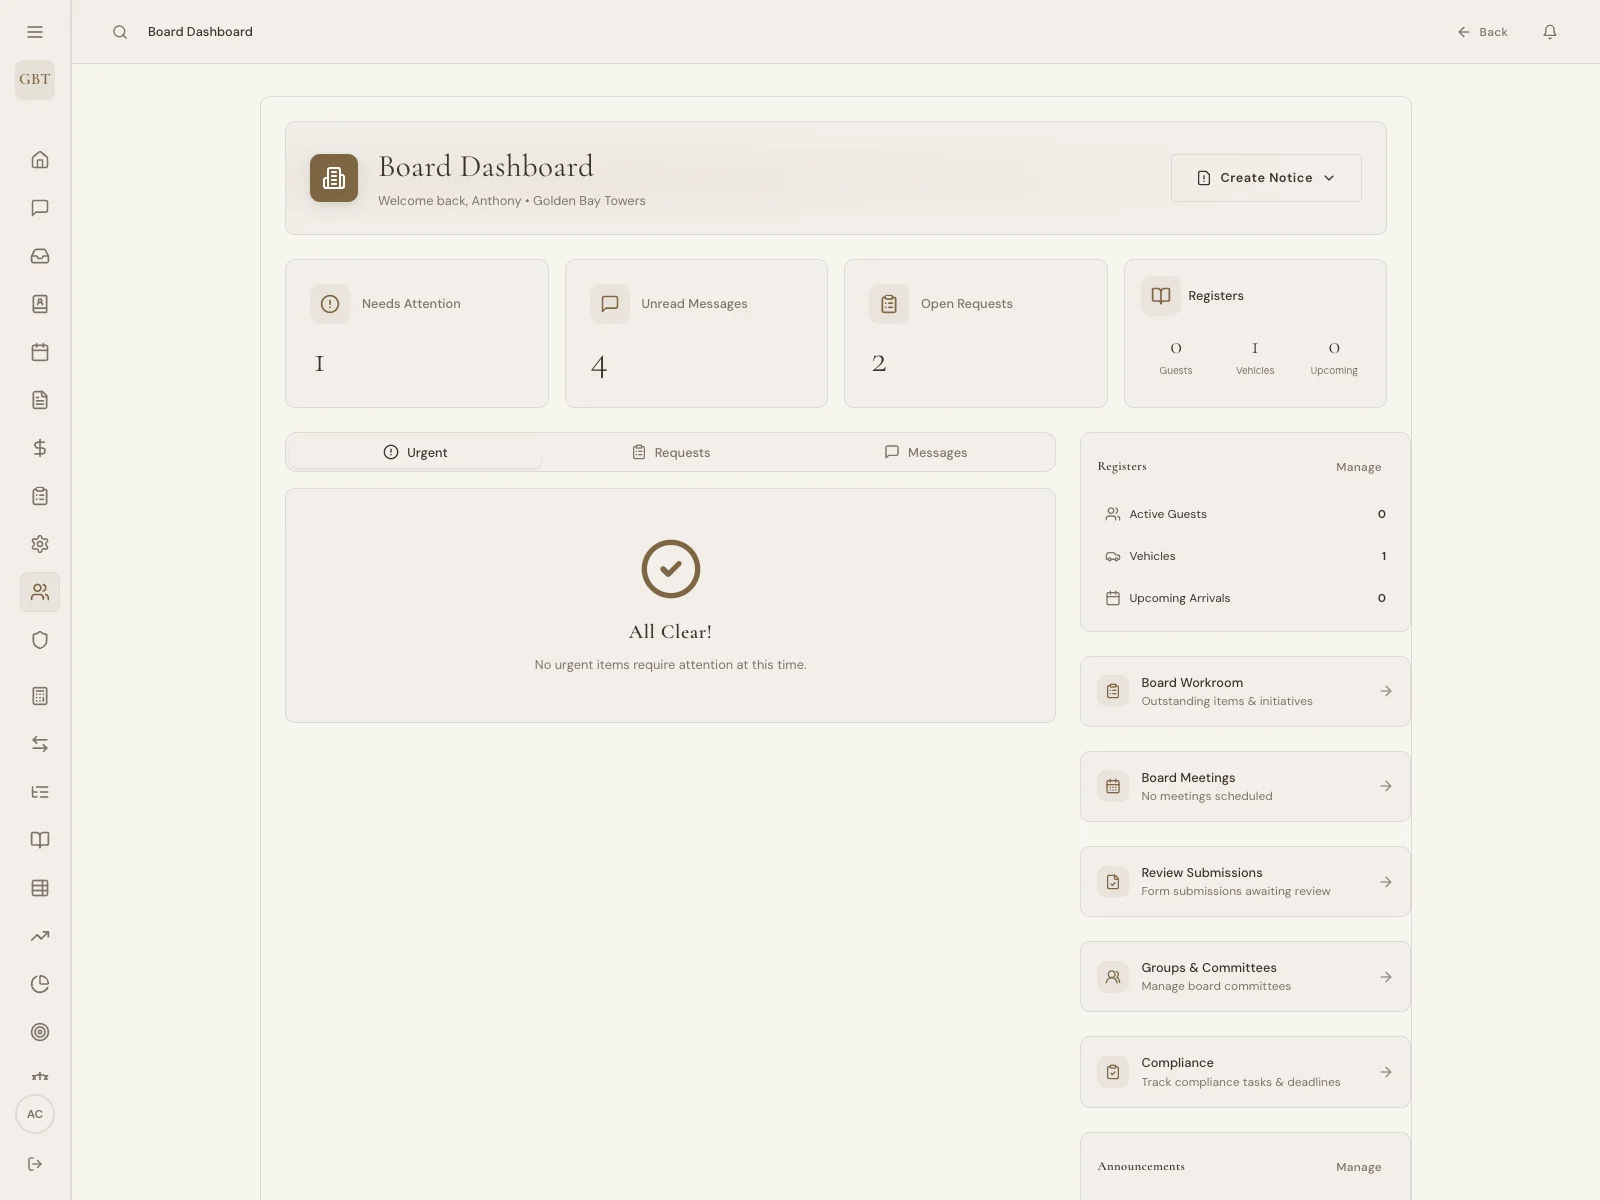Switch to the Requests tab

coord(670,452)
